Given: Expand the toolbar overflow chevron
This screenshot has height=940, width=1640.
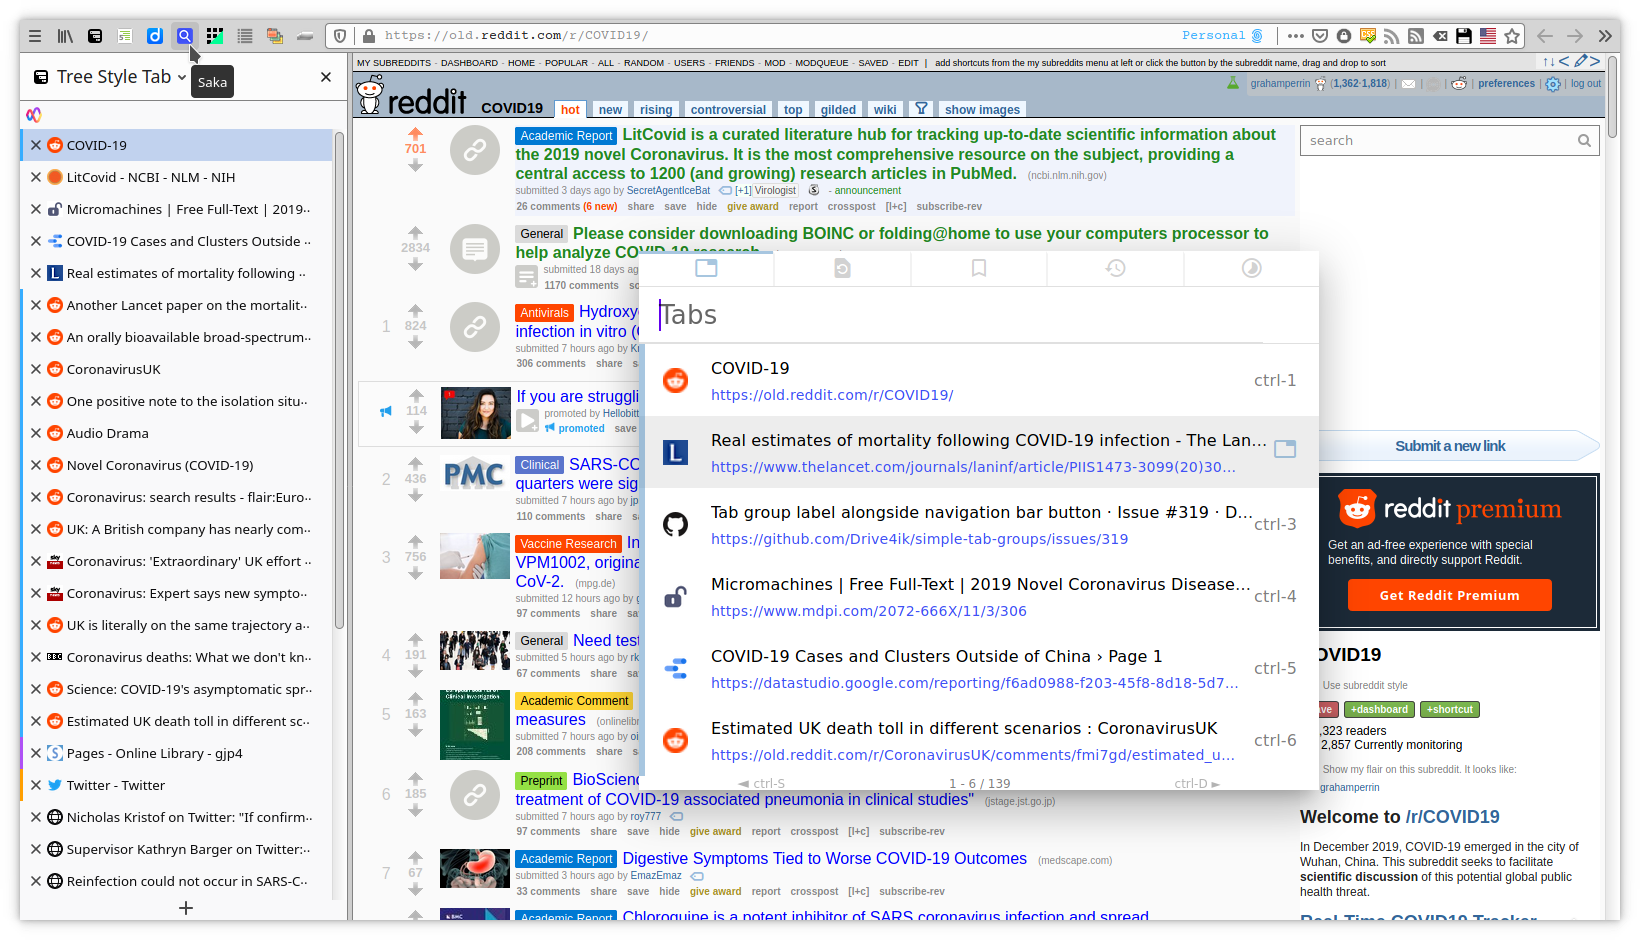Looking at the screenshot, I should 1605,36.
